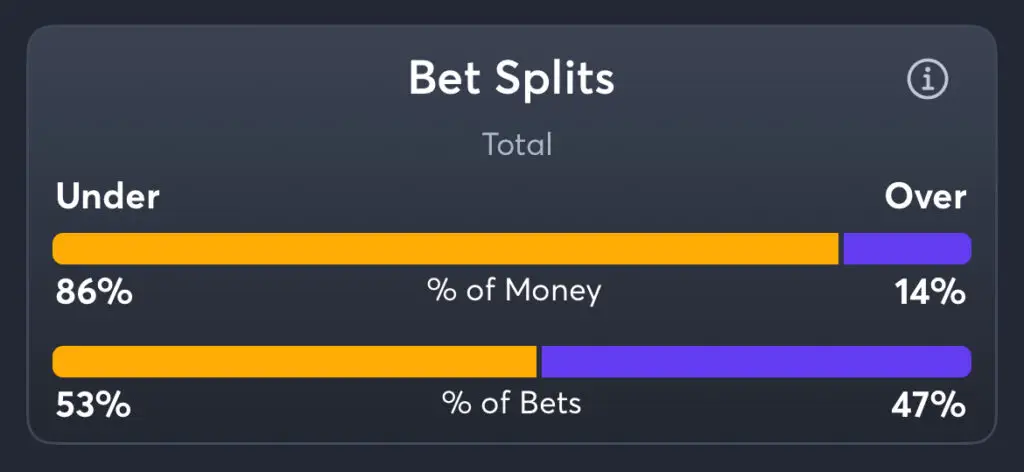Click the 47% bets value

click(928, 405)
